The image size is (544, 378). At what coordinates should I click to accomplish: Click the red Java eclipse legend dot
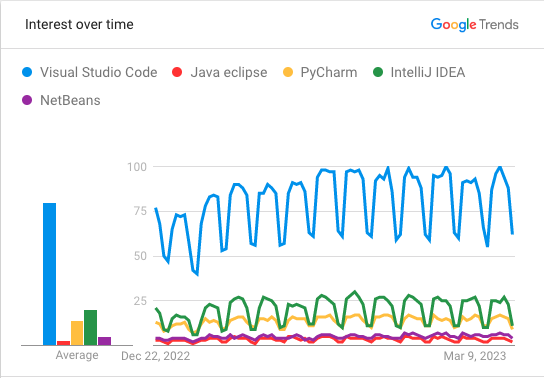point(177,72)
